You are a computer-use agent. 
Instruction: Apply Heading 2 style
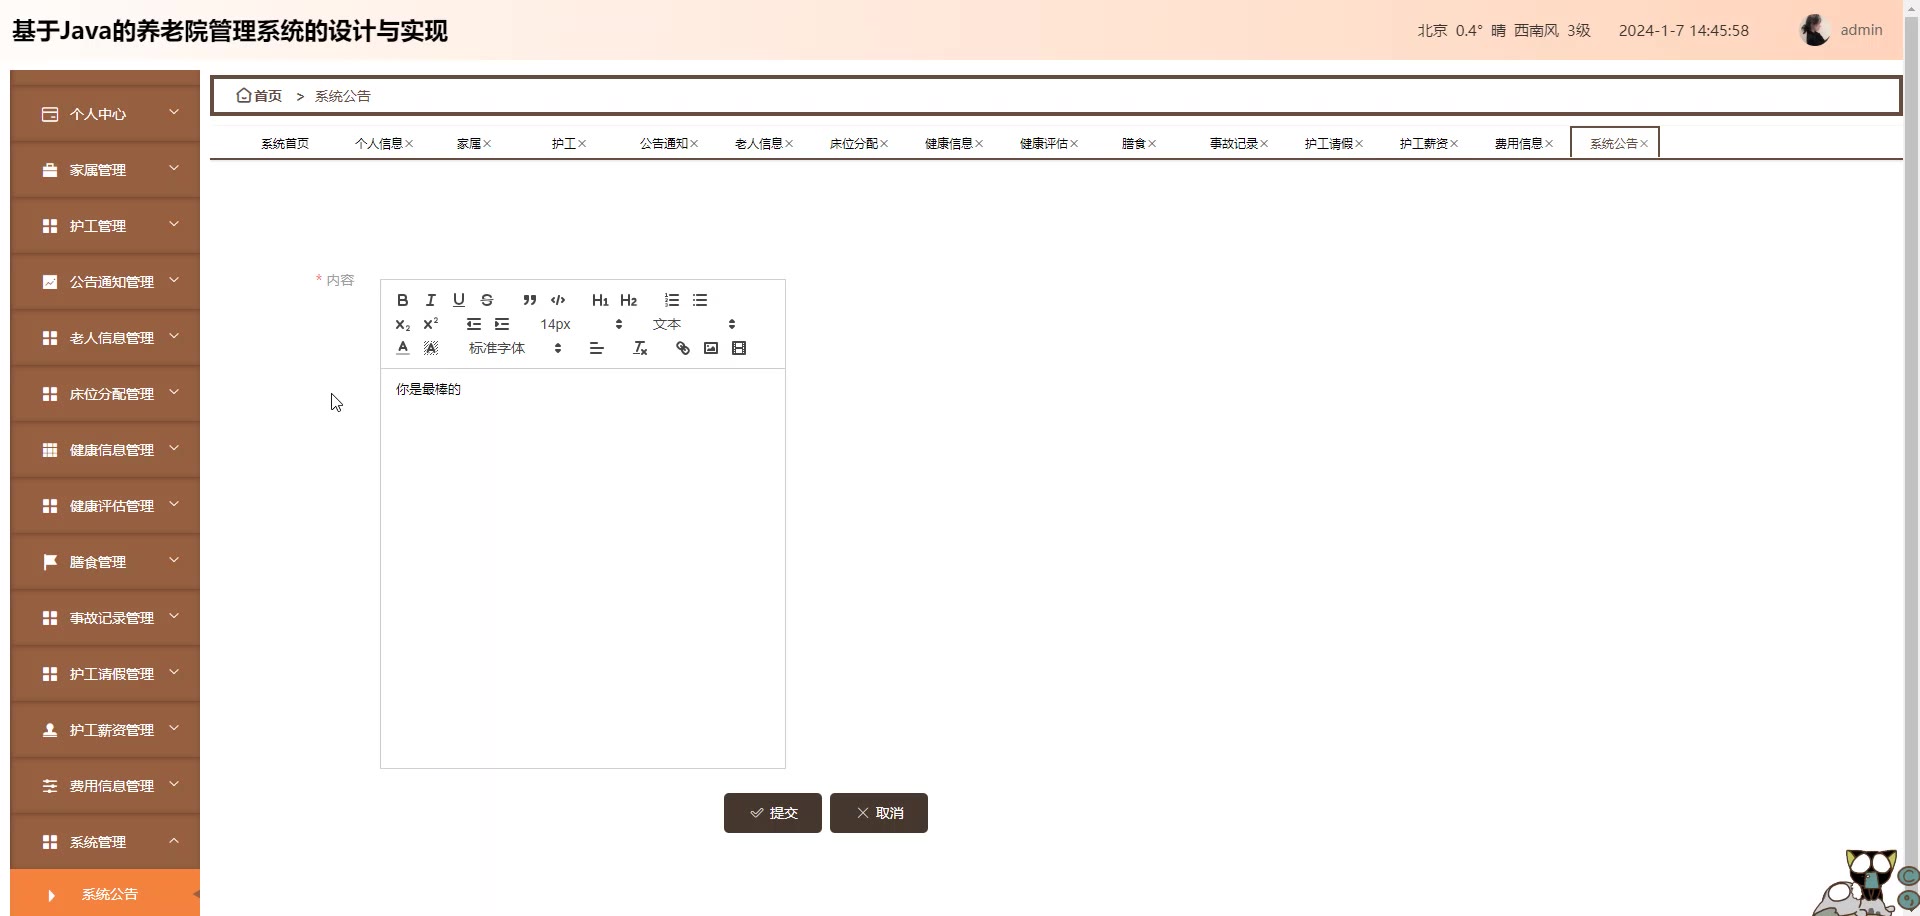coord(628,300)
